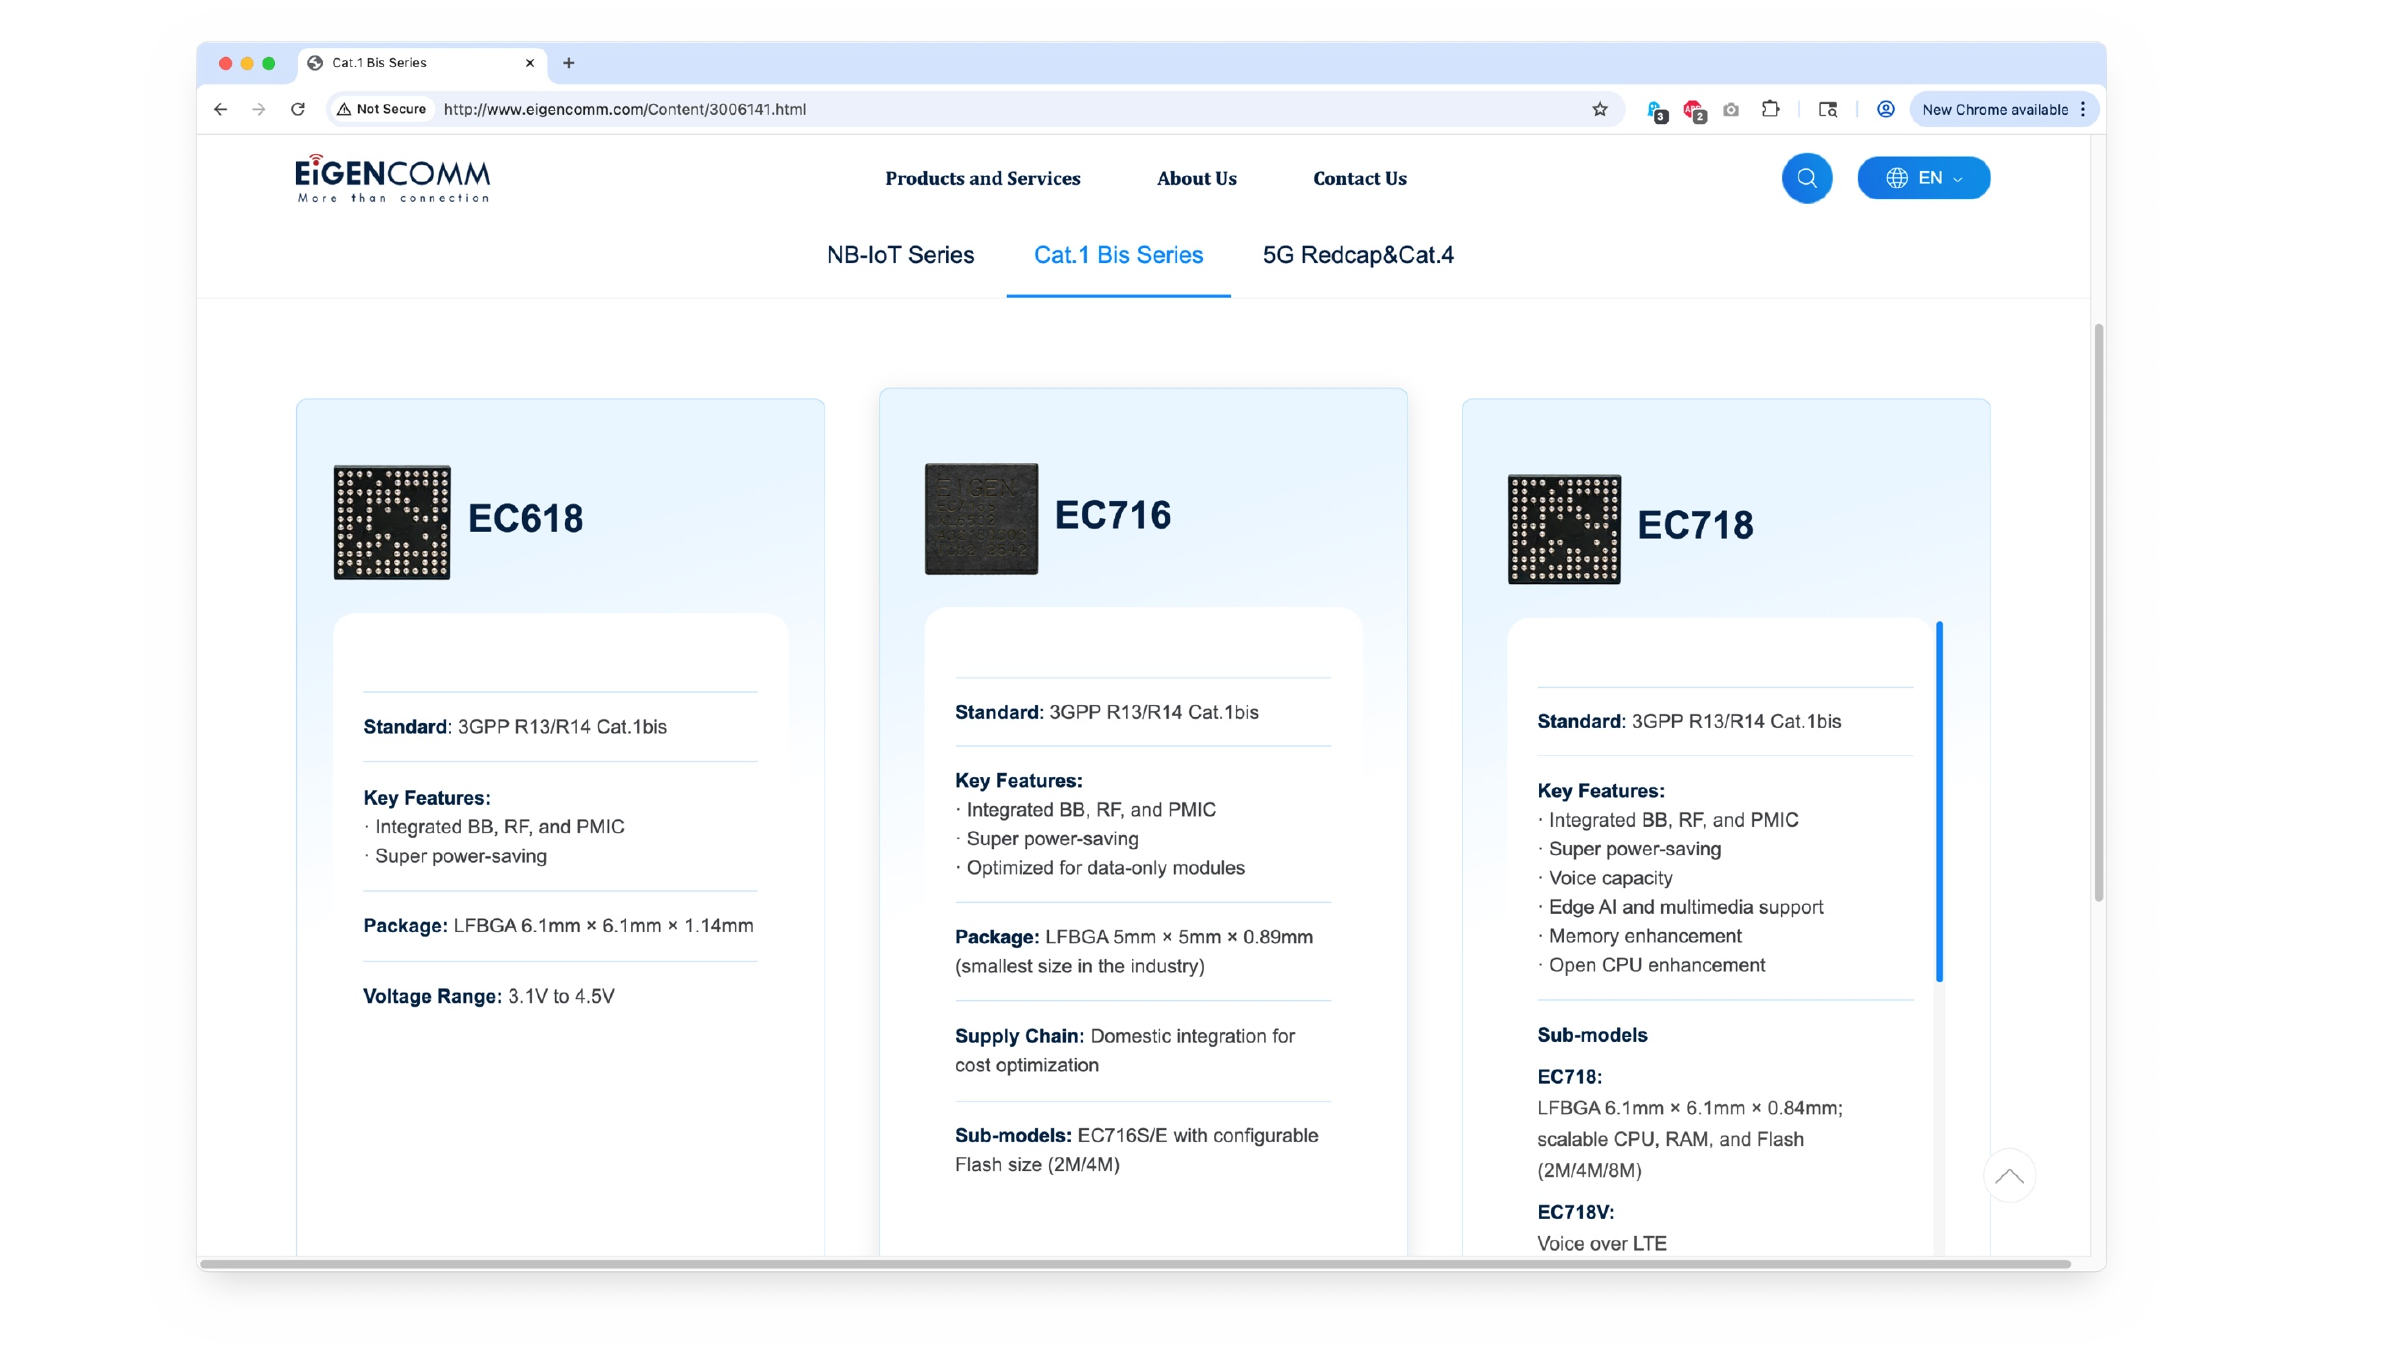Open the EN language dropdown
2400x1350 pixels.
[1923, 178]
